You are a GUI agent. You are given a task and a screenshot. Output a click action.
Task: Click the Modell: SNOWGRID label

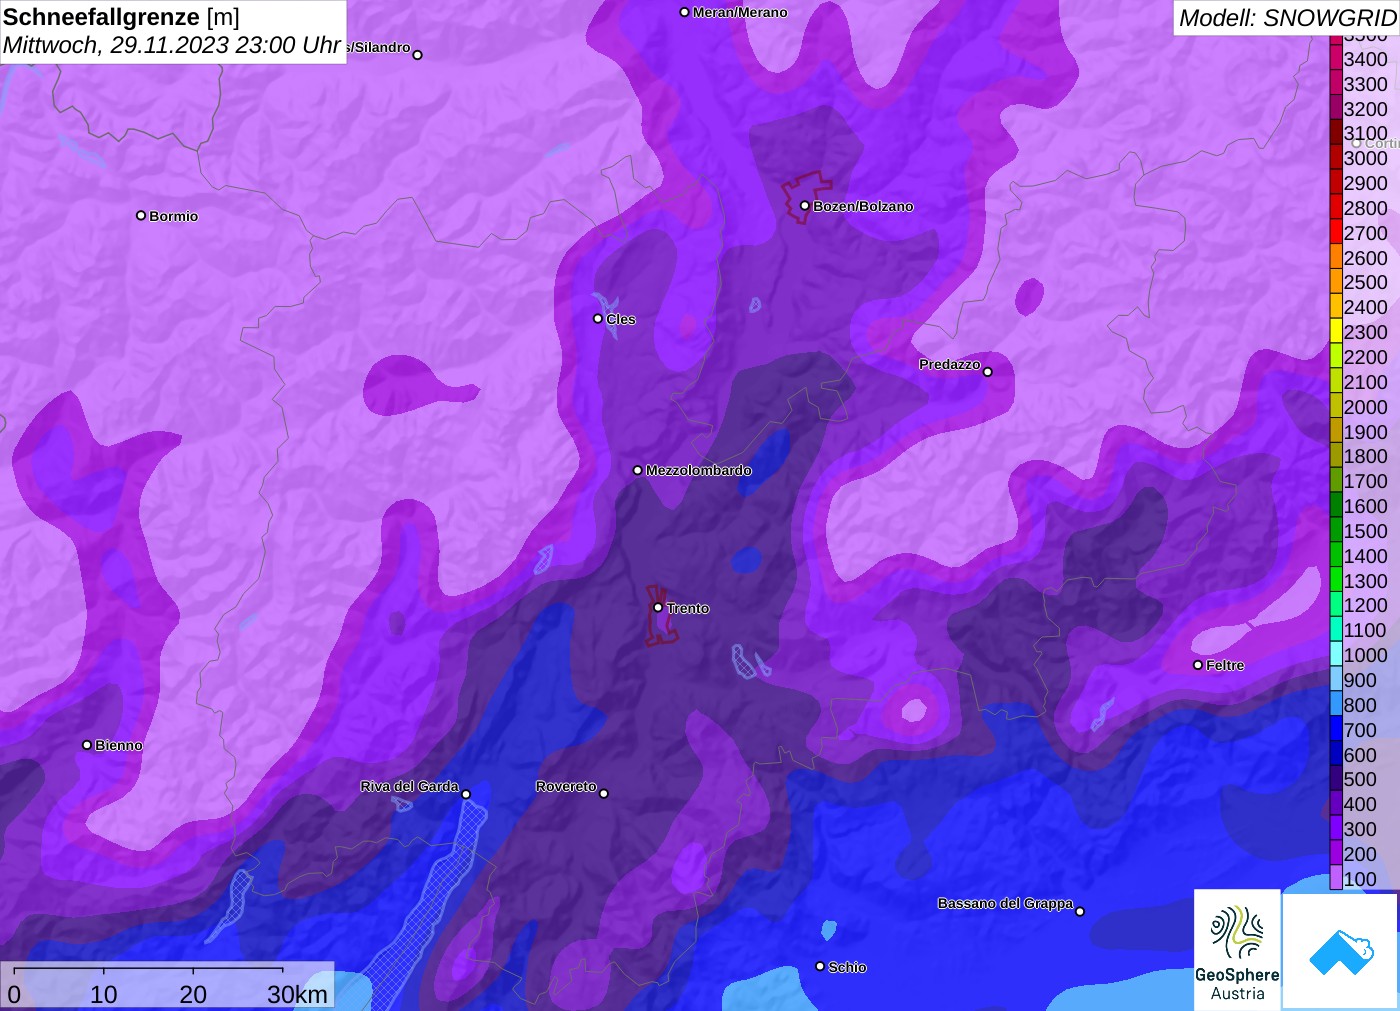(1287, 18)
